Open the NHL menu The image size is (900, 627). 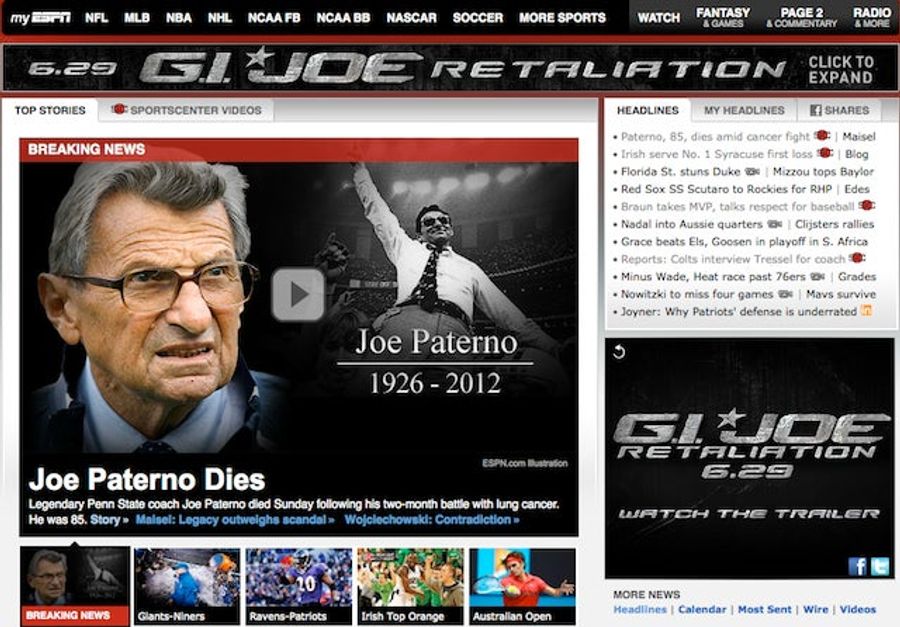pos(220,18)
